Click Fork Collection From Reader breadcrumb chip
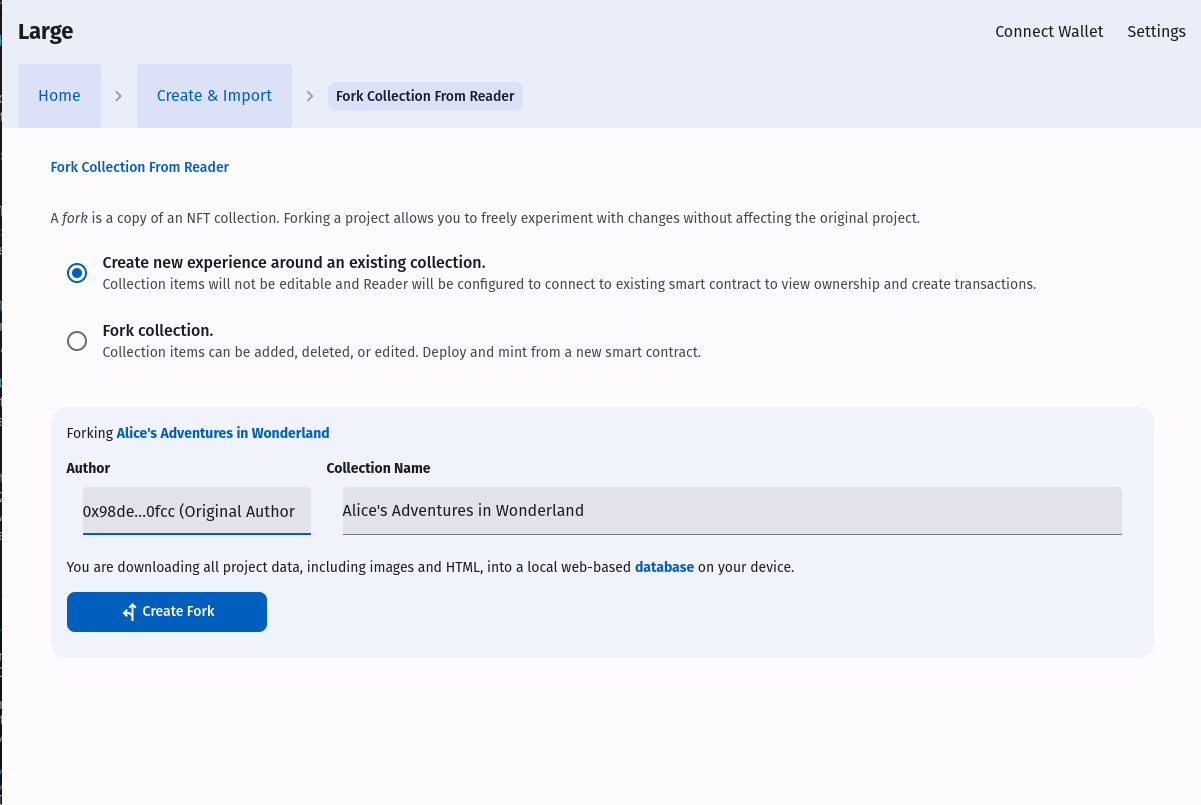 pos(425,96)
